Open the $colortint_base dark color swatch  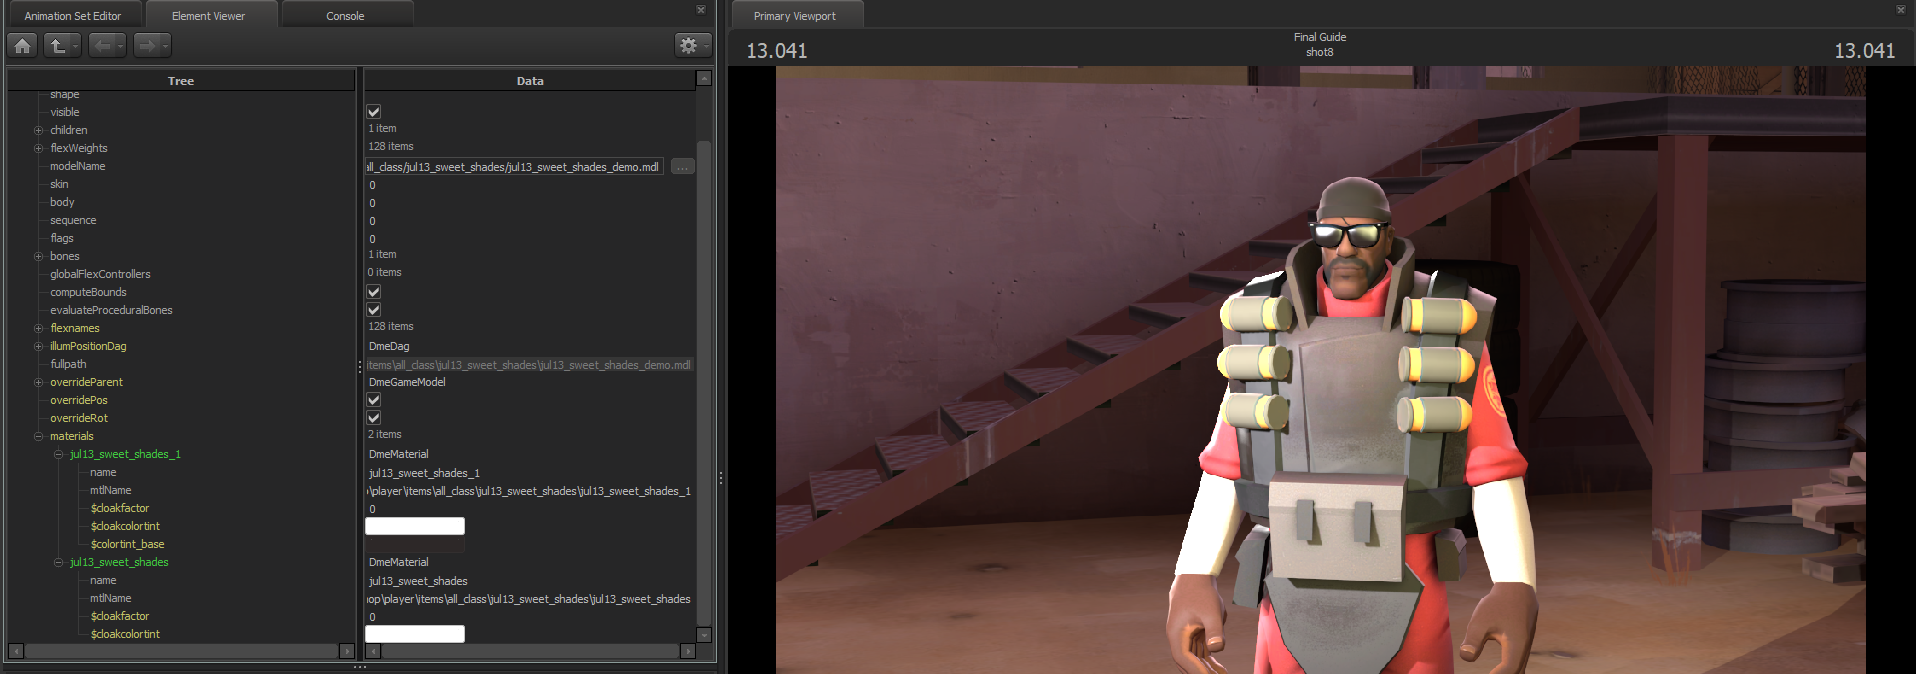tap(415, 544)
